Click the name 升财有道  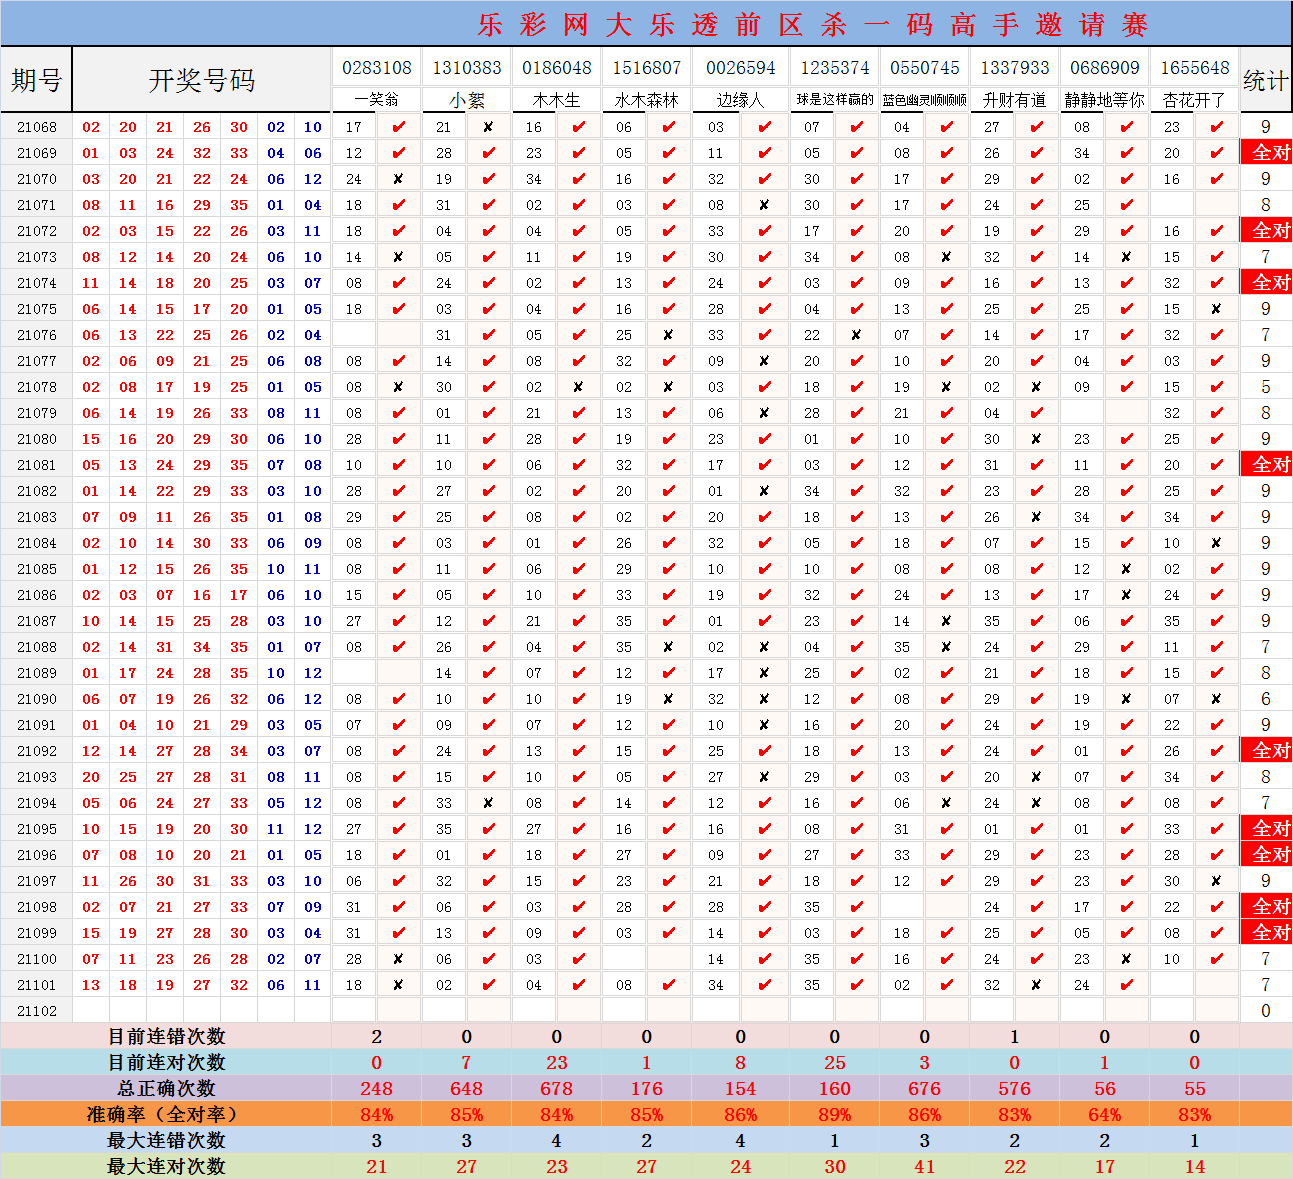[1014, 100]
